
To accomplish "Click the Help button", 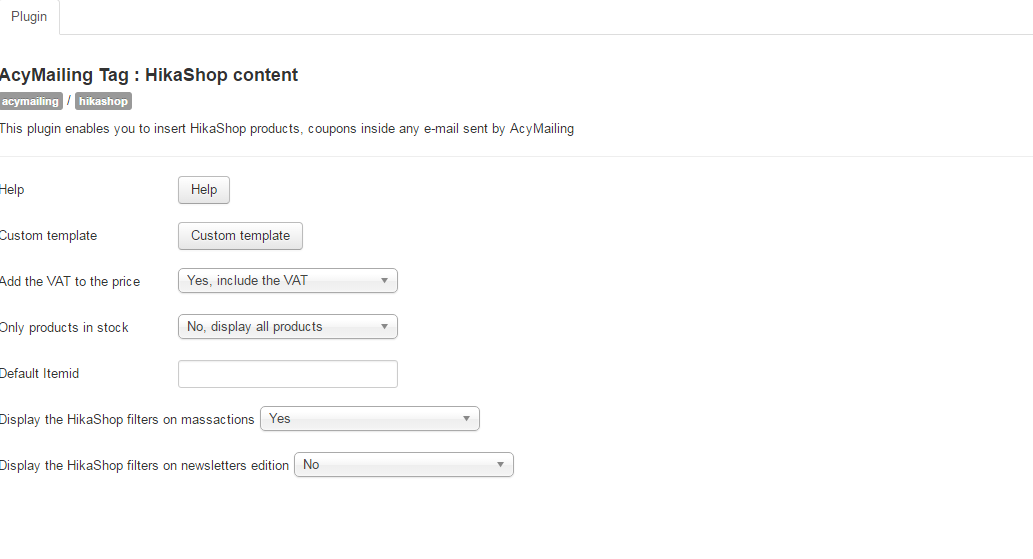I will (x=204, y=190).
